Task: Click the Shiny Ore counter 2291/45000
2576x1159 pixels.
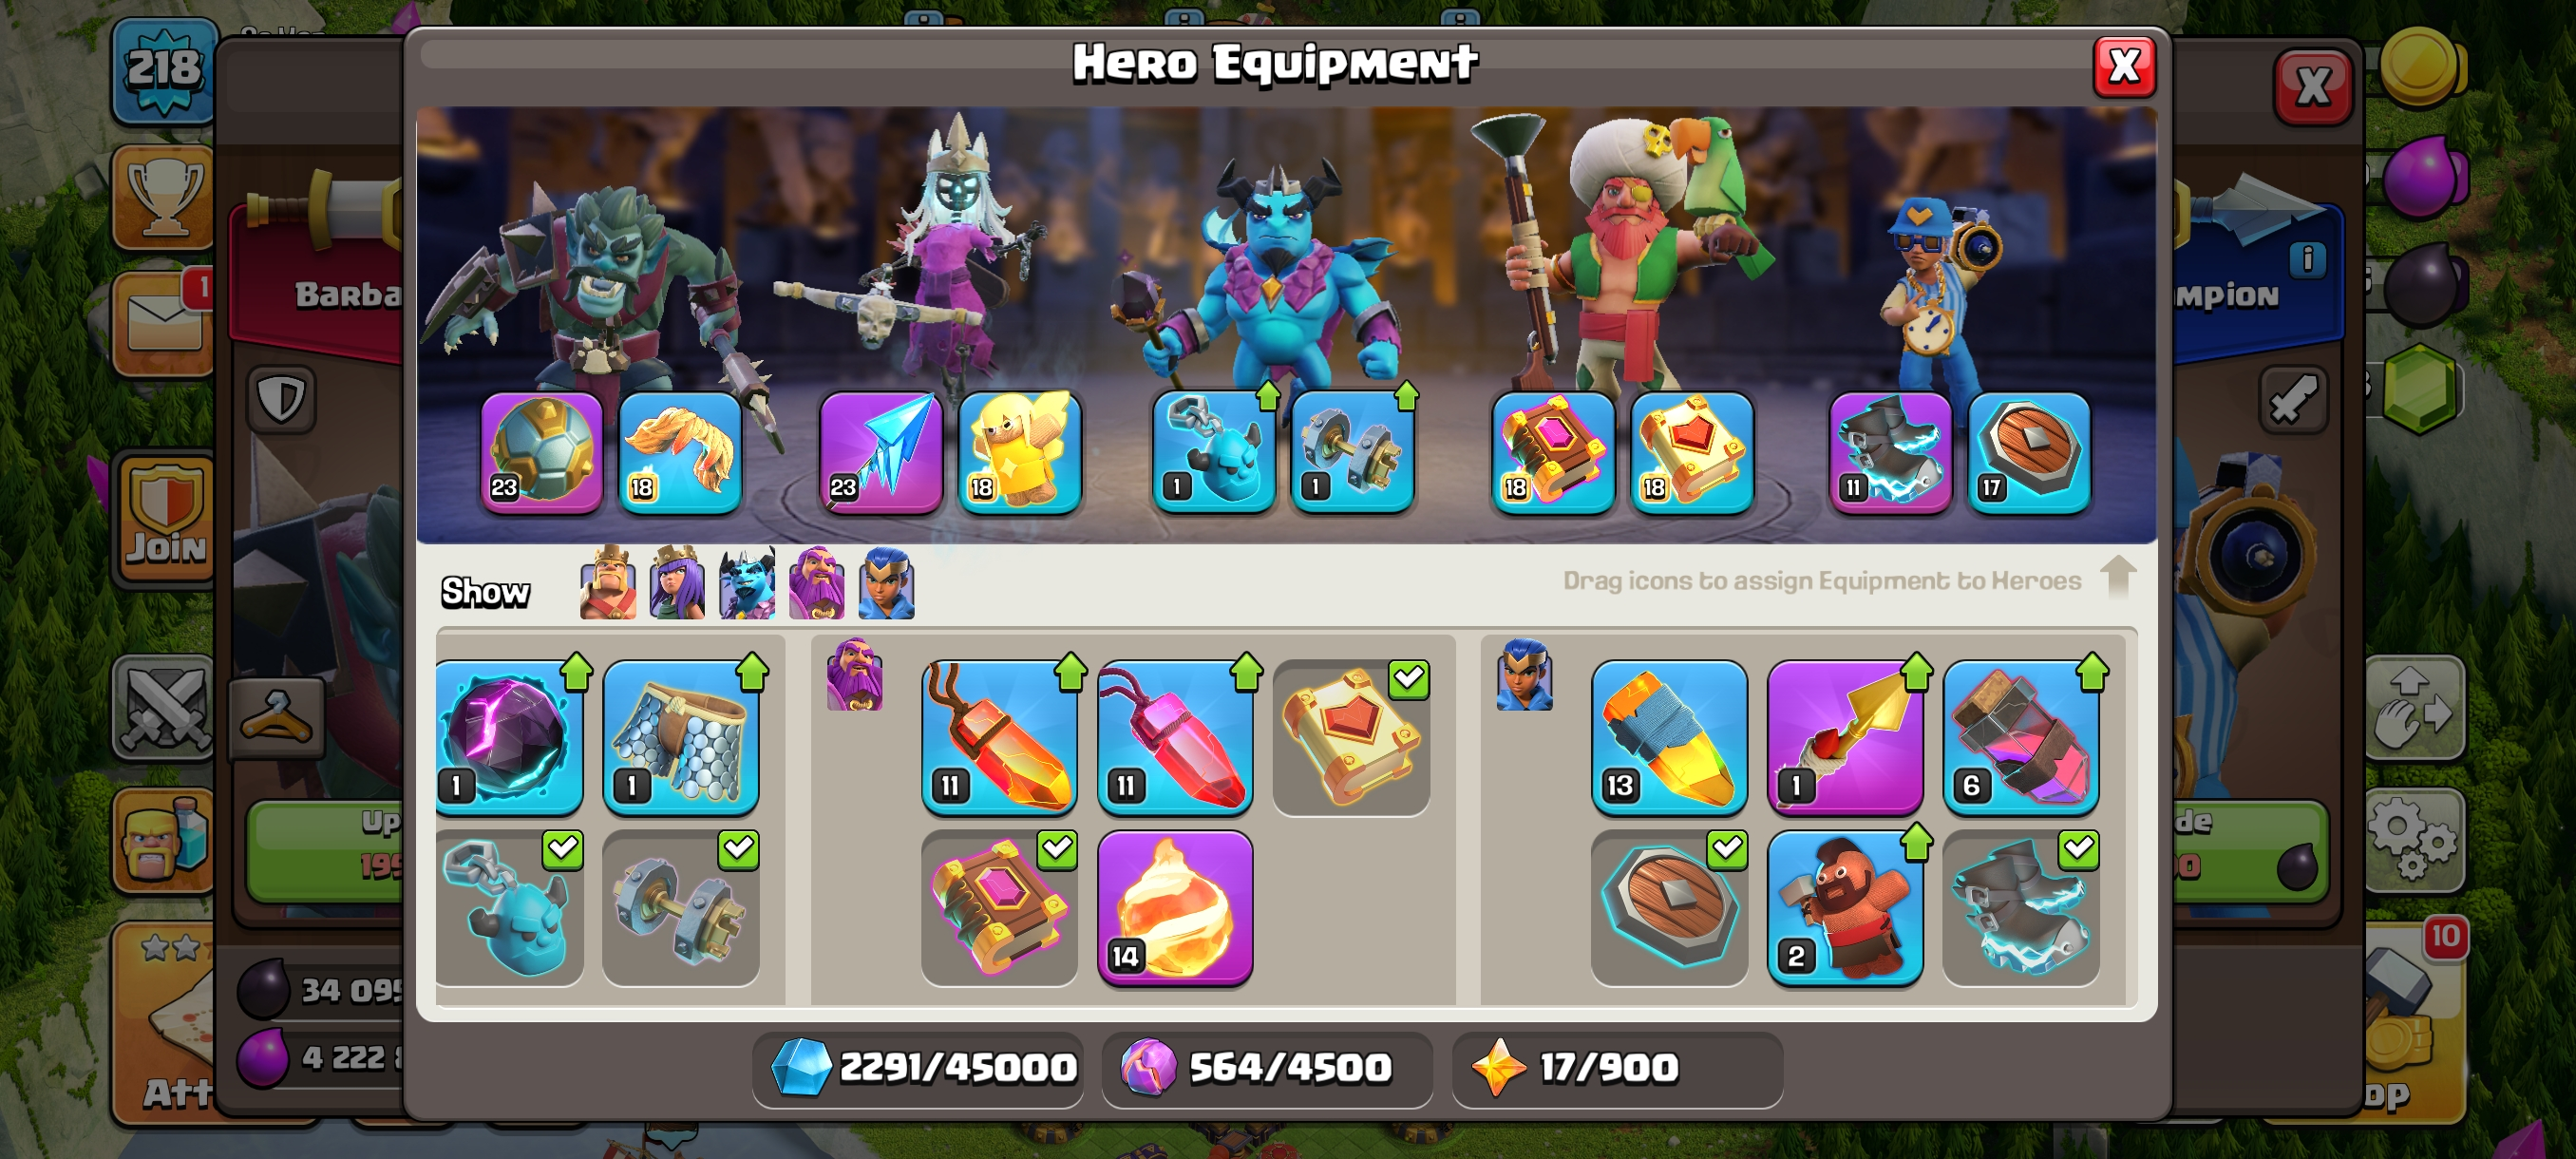Action: tap(917, 1068)
